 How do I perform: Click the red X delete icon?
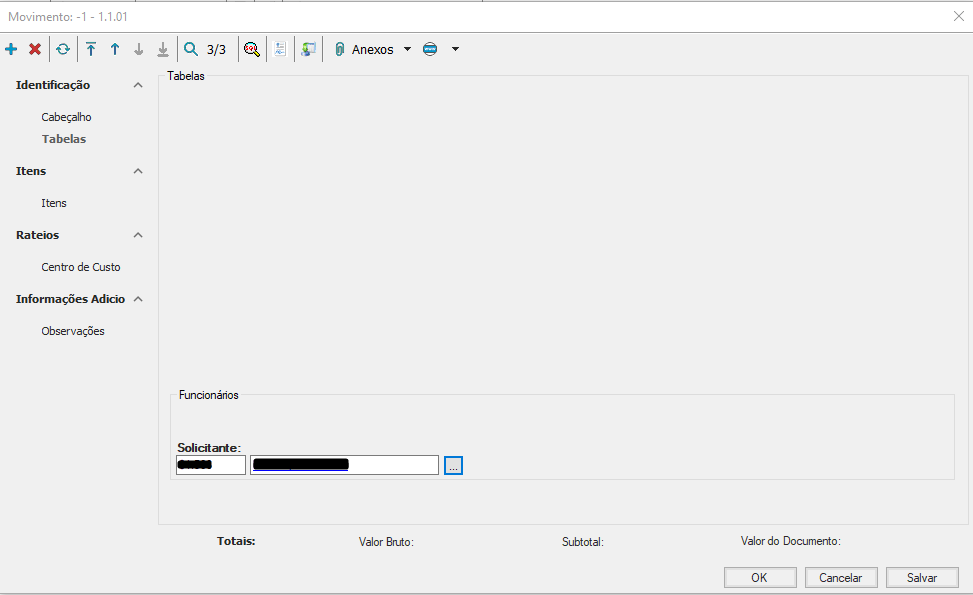[35, 49]
